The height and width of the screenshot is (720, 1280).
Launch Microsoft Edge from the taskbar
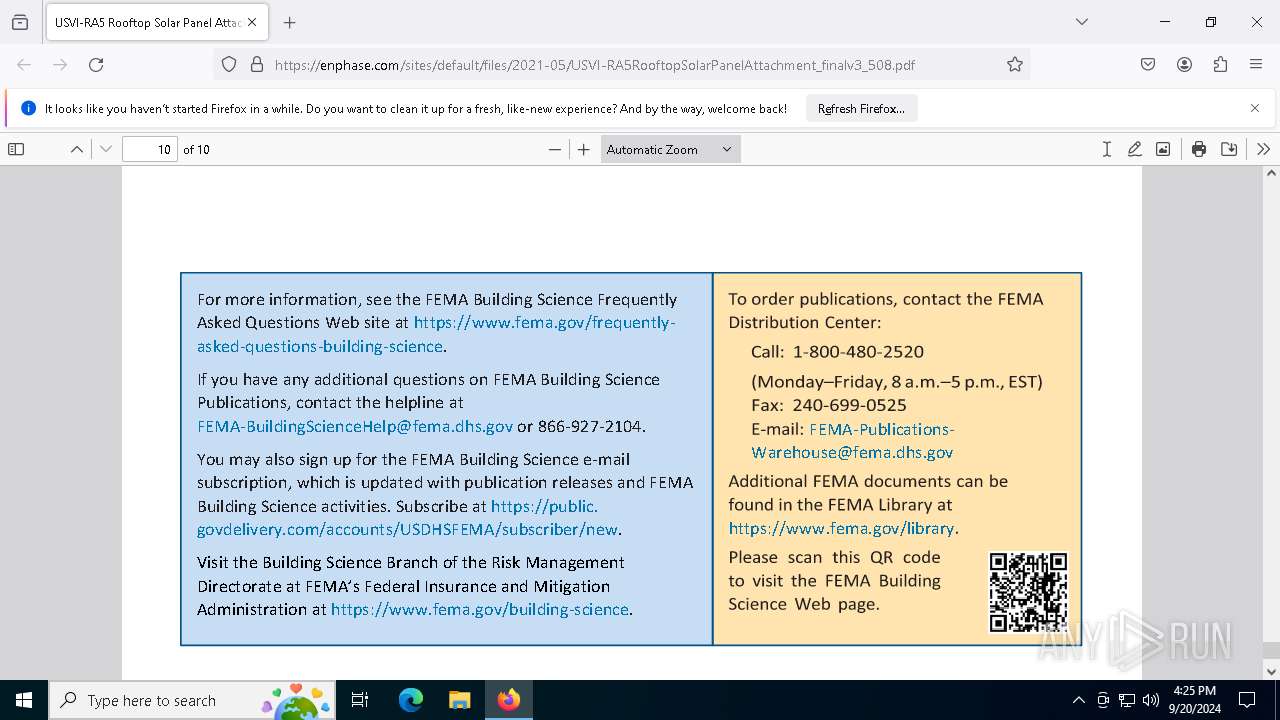point(411,700)
